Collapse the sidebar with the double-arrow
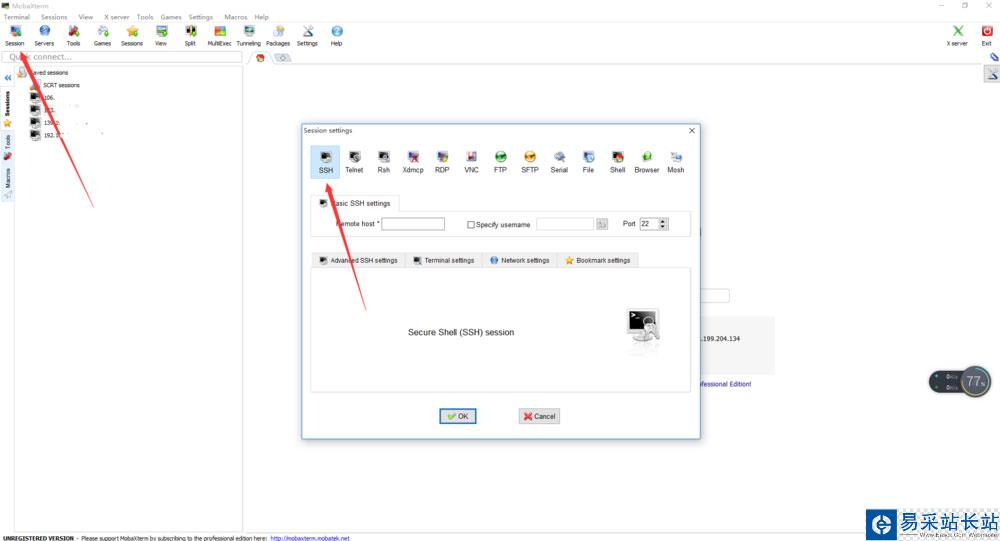The height and width of the screenshot is (541, 1000). (x=8, y=78)
